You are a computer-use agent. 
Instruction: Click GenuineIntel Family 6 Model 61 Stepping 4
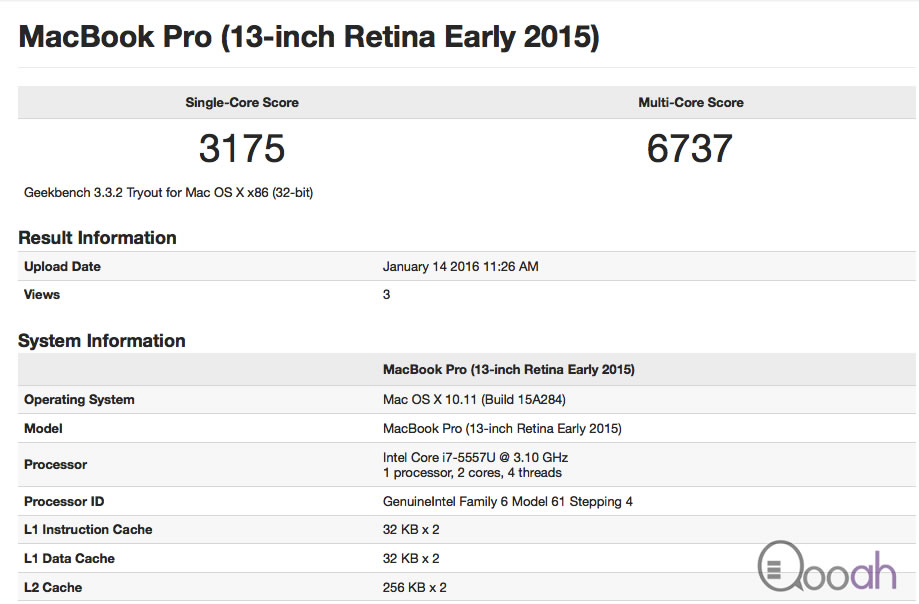point(508,502)
